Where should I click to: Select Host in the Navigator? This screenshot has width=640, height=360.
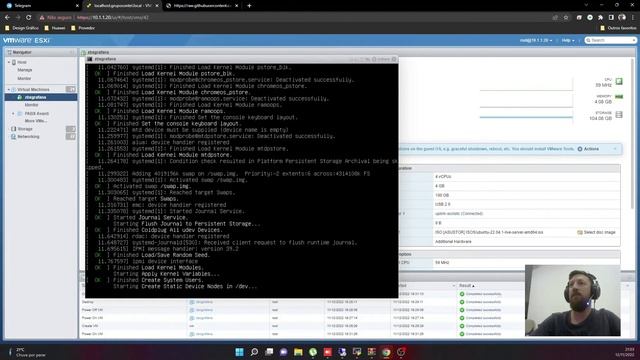pos(22,62)
